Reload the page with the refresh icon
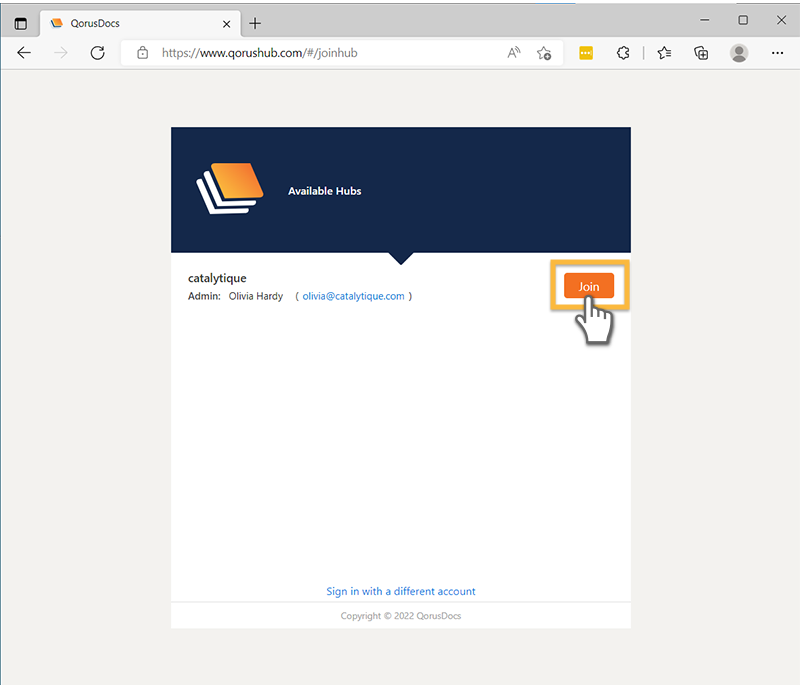Viewport: 800px width, 685px height. click(x=97, y=53)
